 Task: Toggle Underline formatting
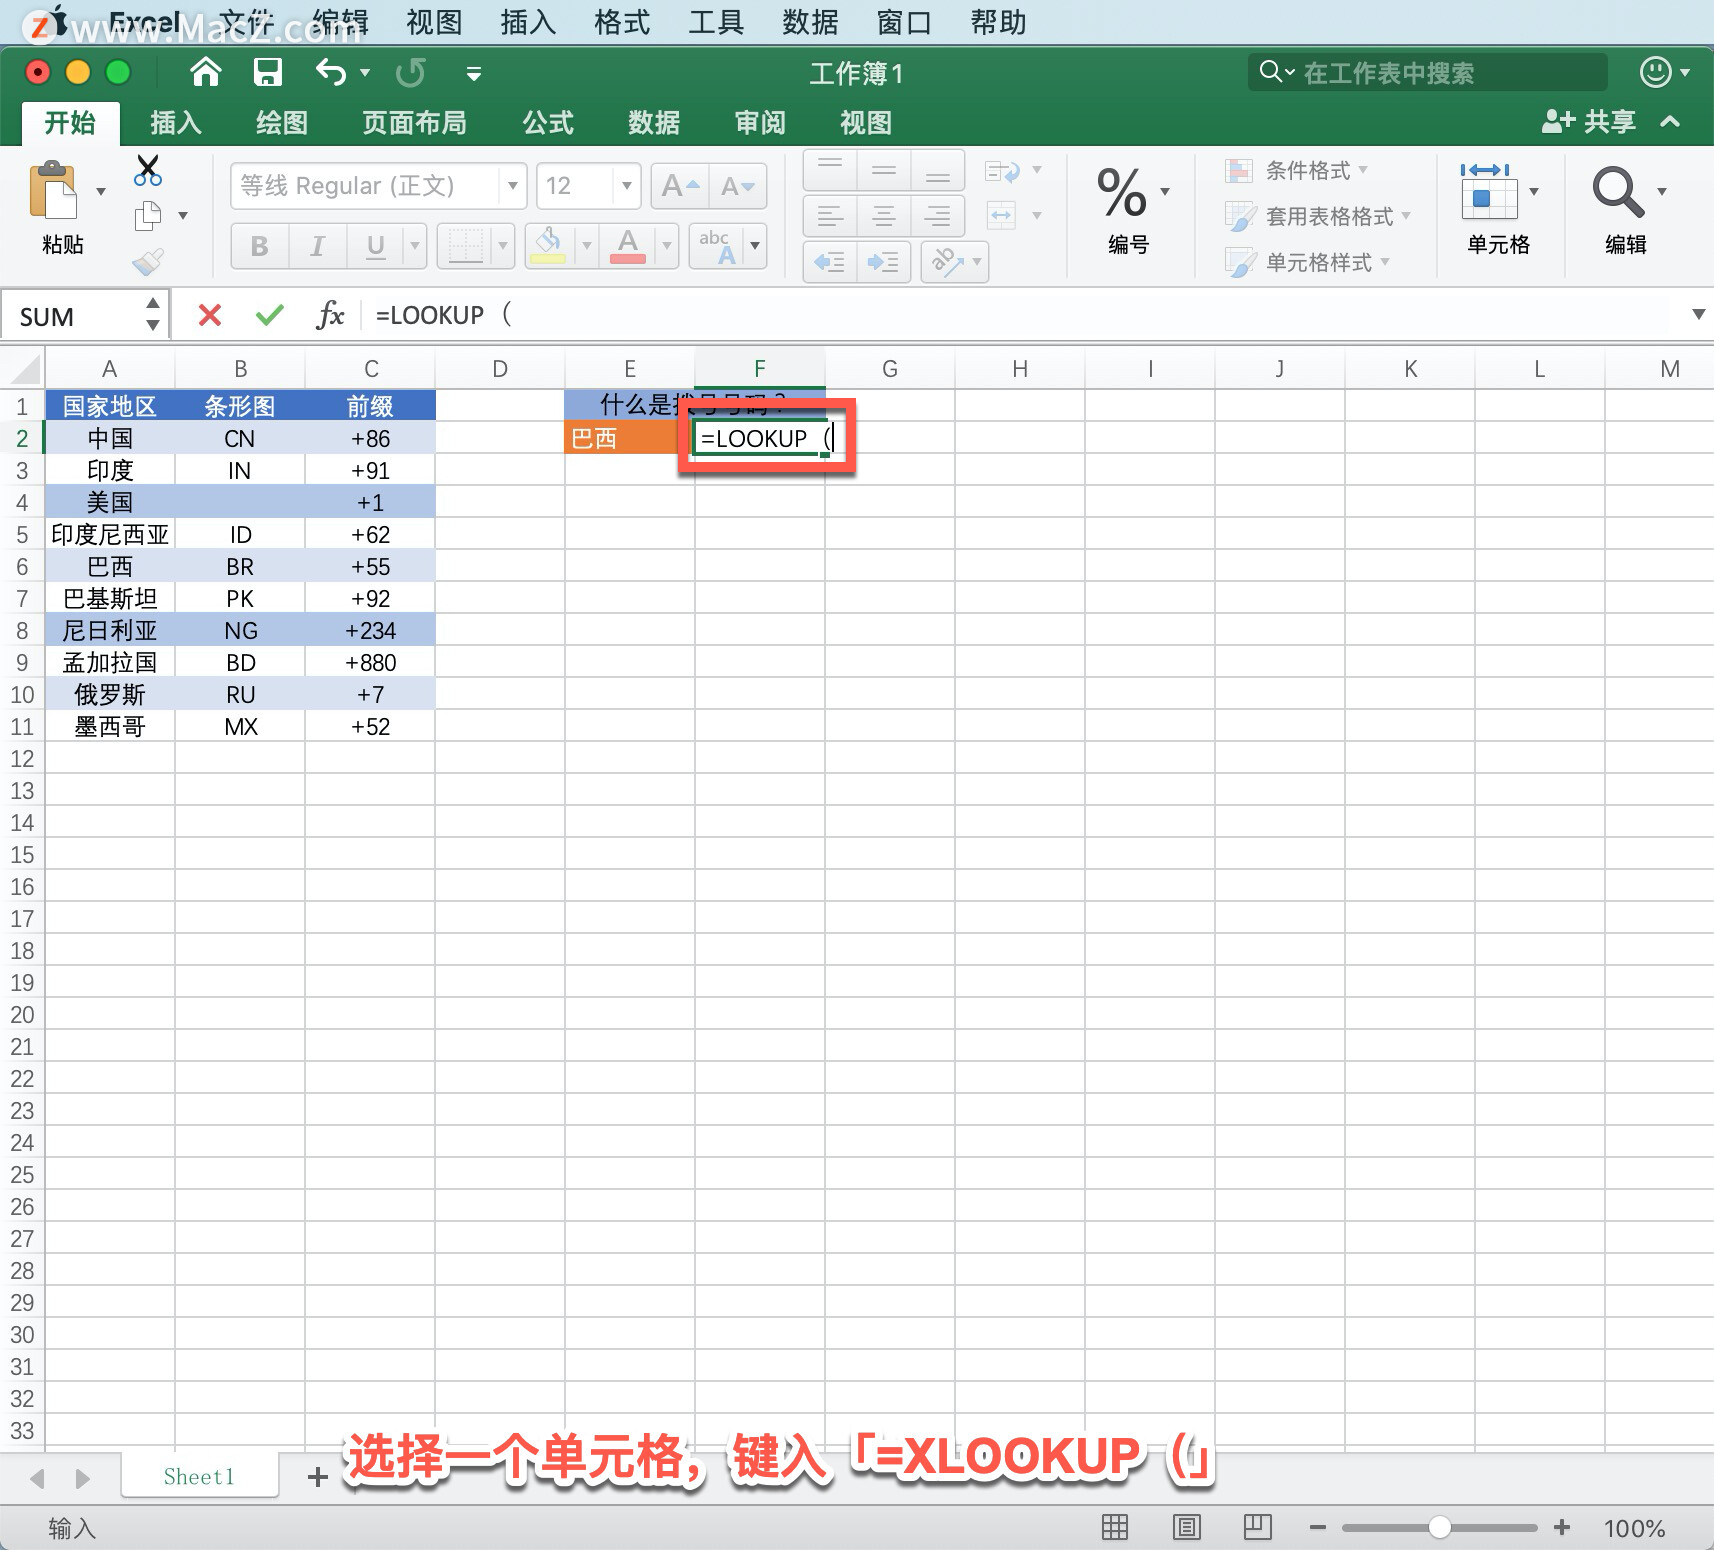pos(375,246)
